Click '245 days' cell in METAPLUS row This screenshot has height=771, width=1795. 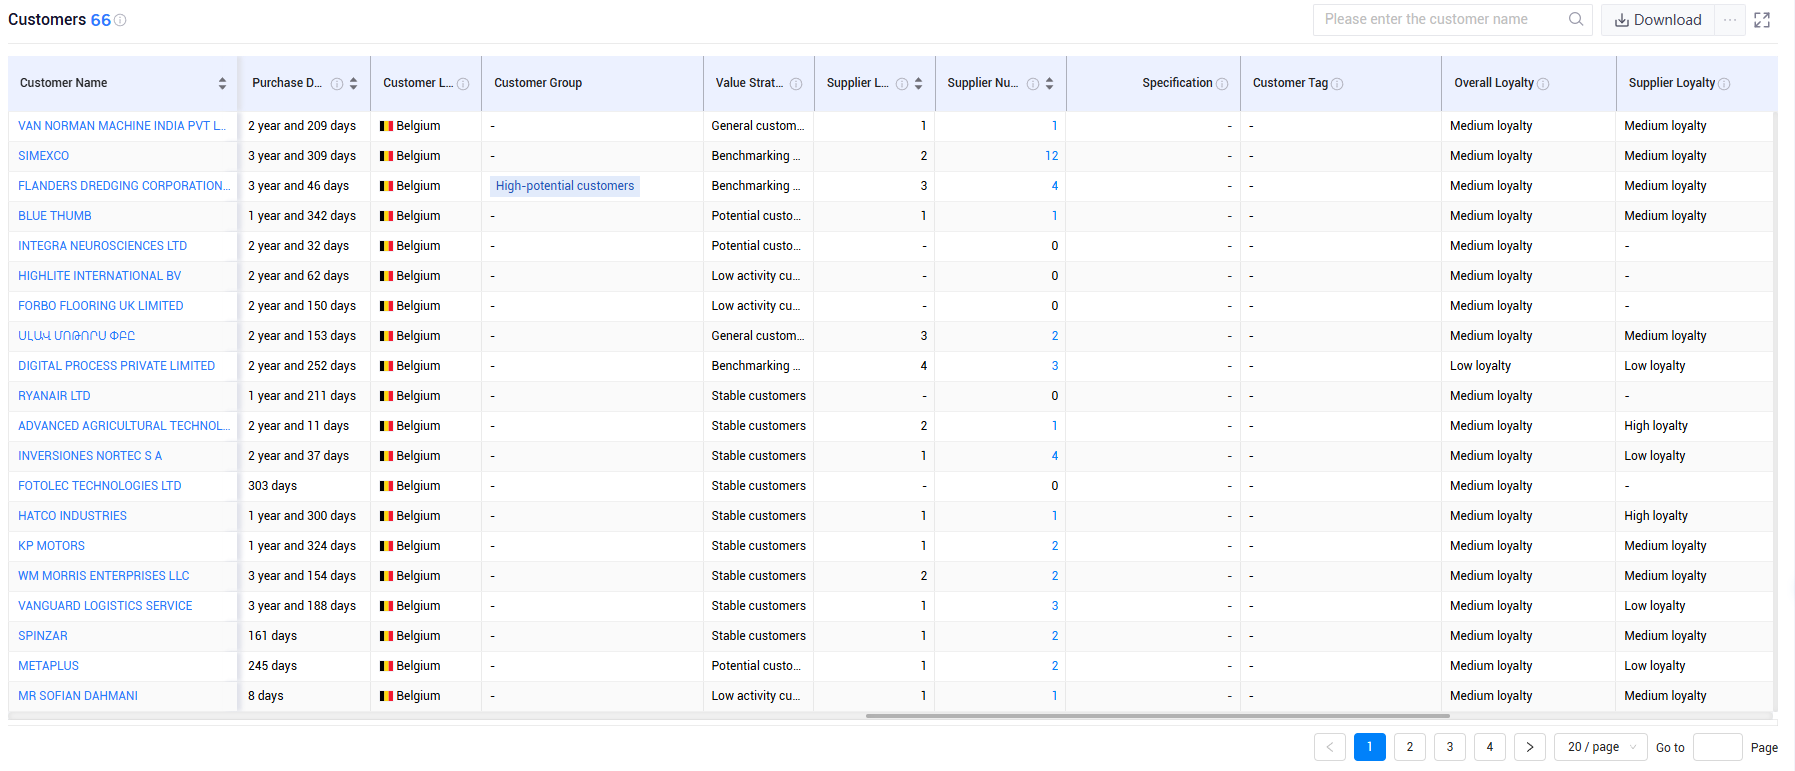[272, 666]
